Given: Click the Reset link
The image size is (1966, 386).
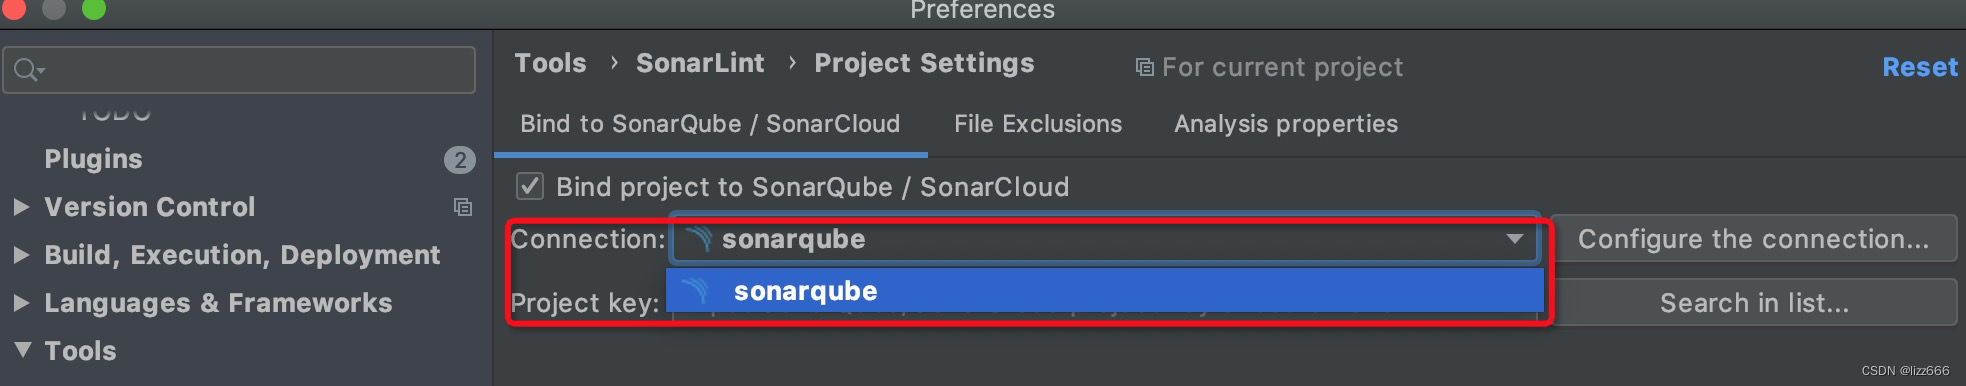Looking at the screenshot, I should (x=1920, y=67).
